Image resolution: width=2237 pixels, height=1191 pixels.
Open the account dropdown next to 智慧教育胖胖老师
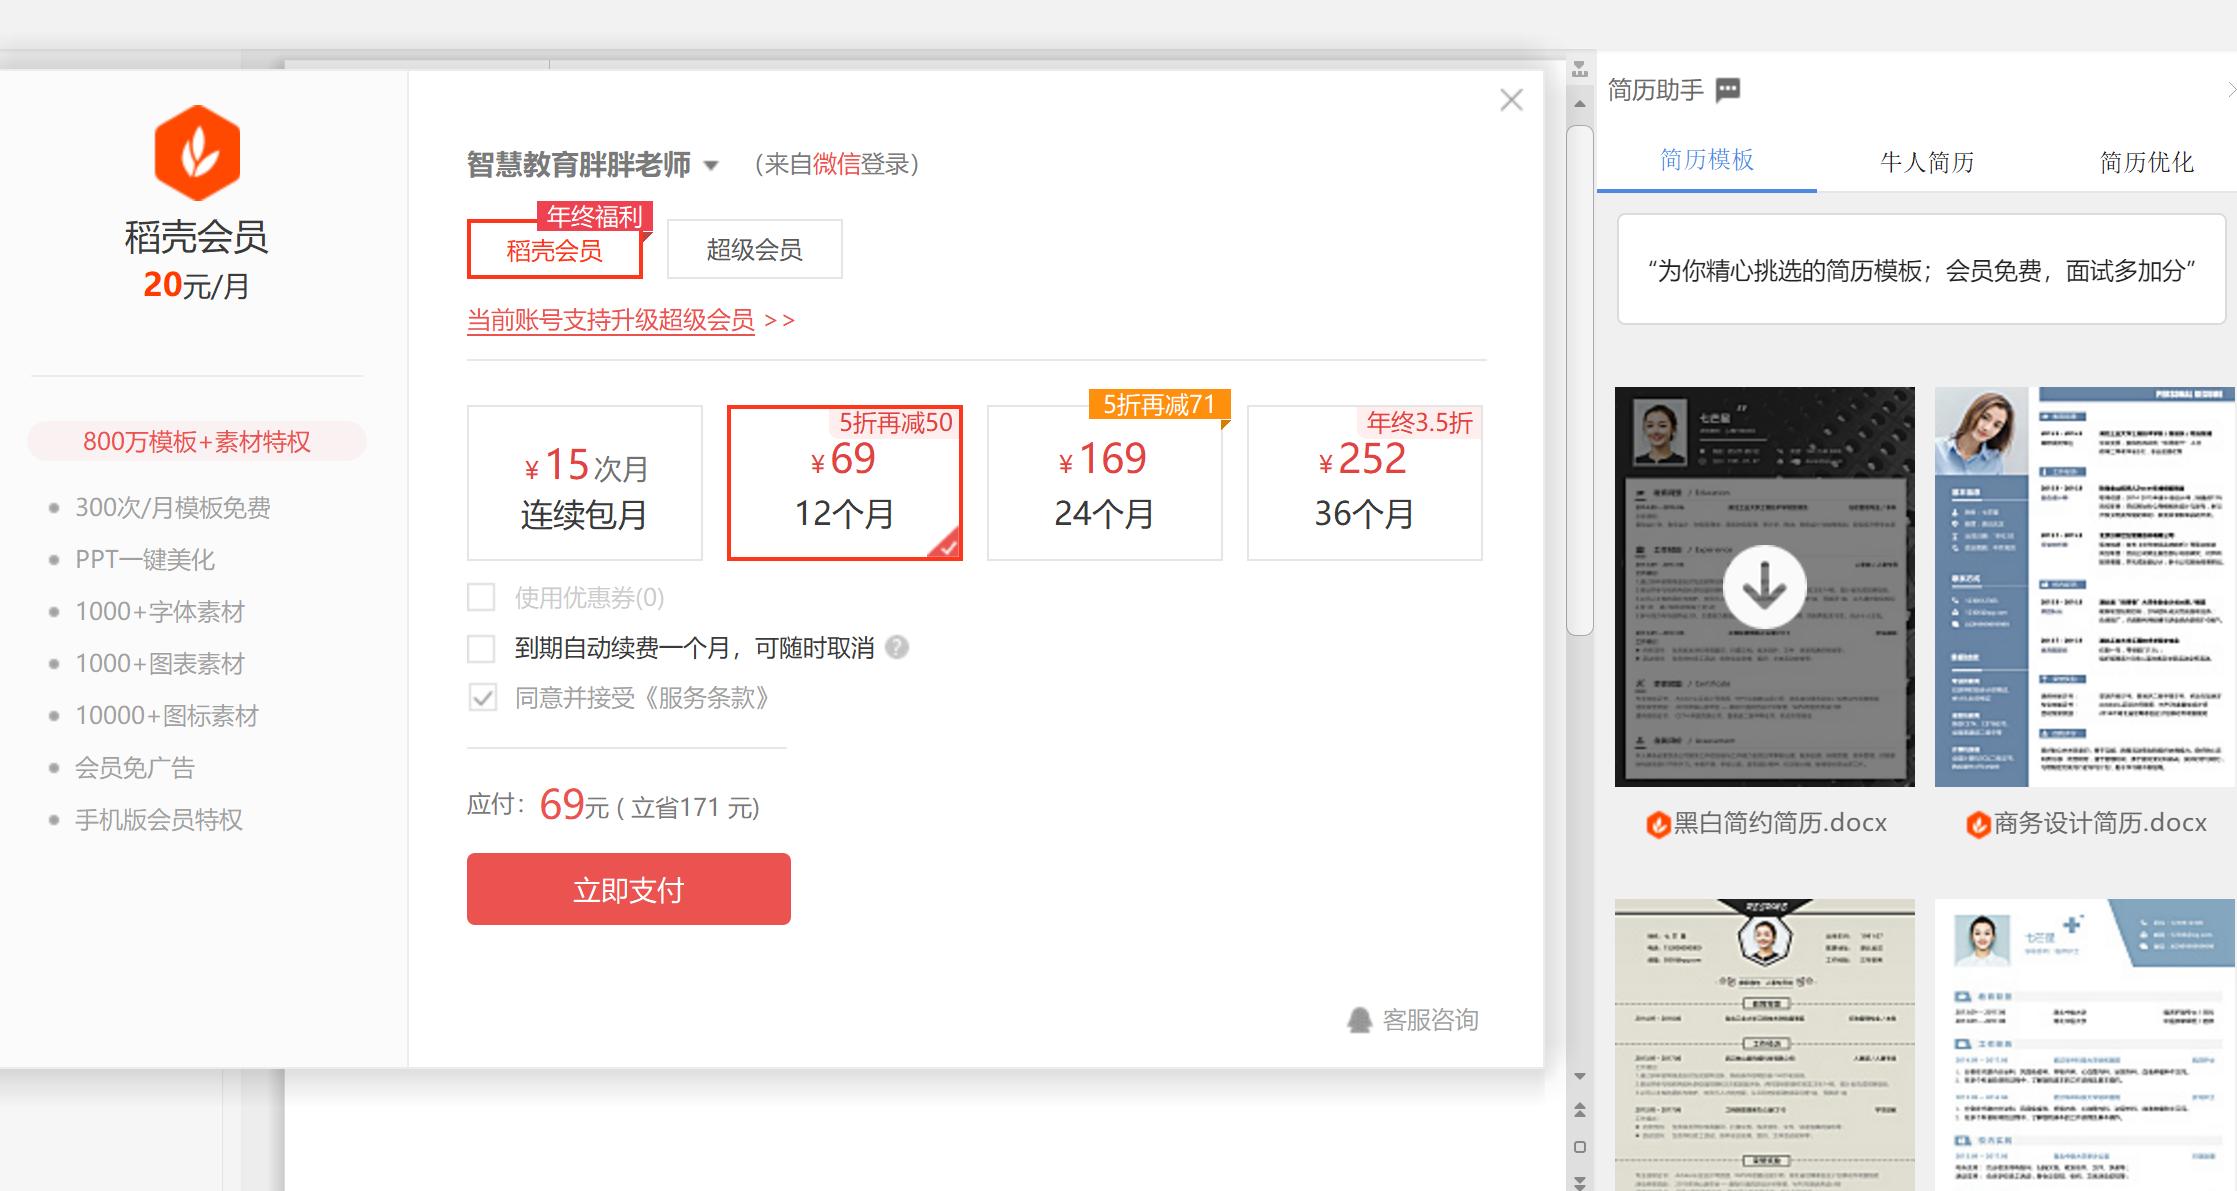click(x=712, y=166)
